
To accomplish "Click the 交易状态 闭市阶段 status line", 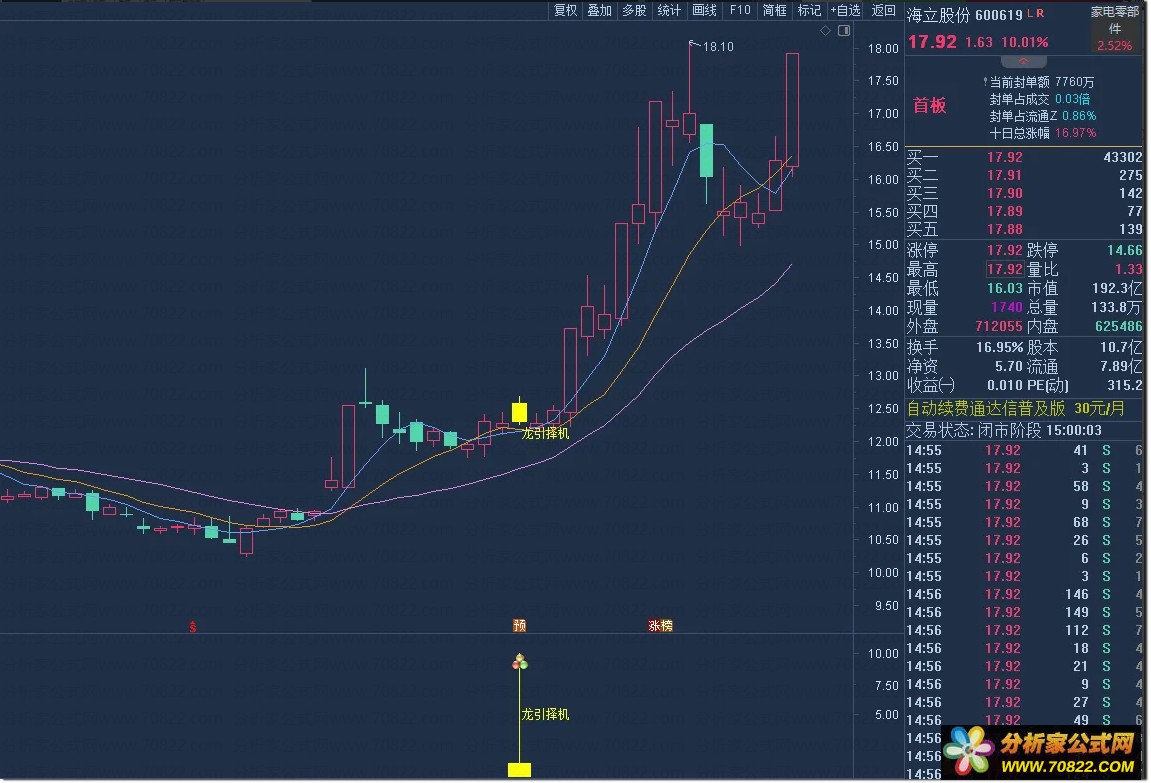I will [x=1004, y=430].
